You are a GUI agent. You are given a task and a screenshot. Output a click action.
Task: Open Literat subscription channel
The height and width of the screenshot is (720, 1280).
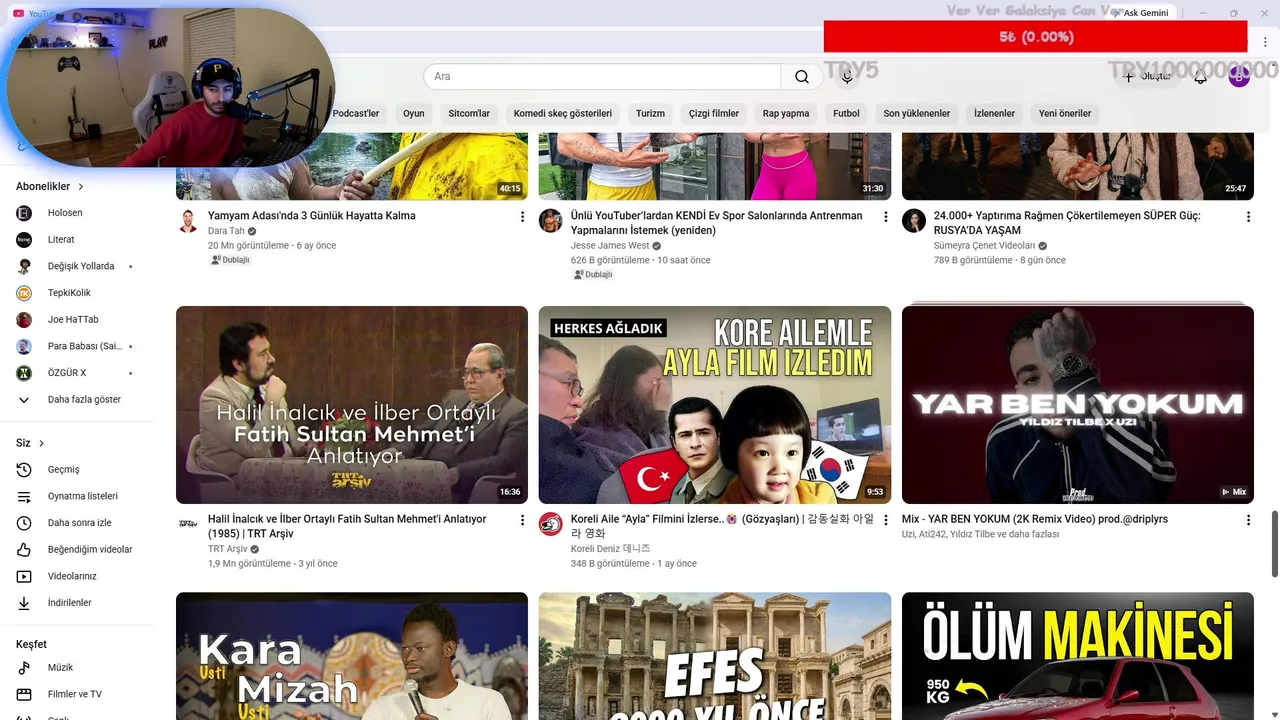tap(76, 239)
